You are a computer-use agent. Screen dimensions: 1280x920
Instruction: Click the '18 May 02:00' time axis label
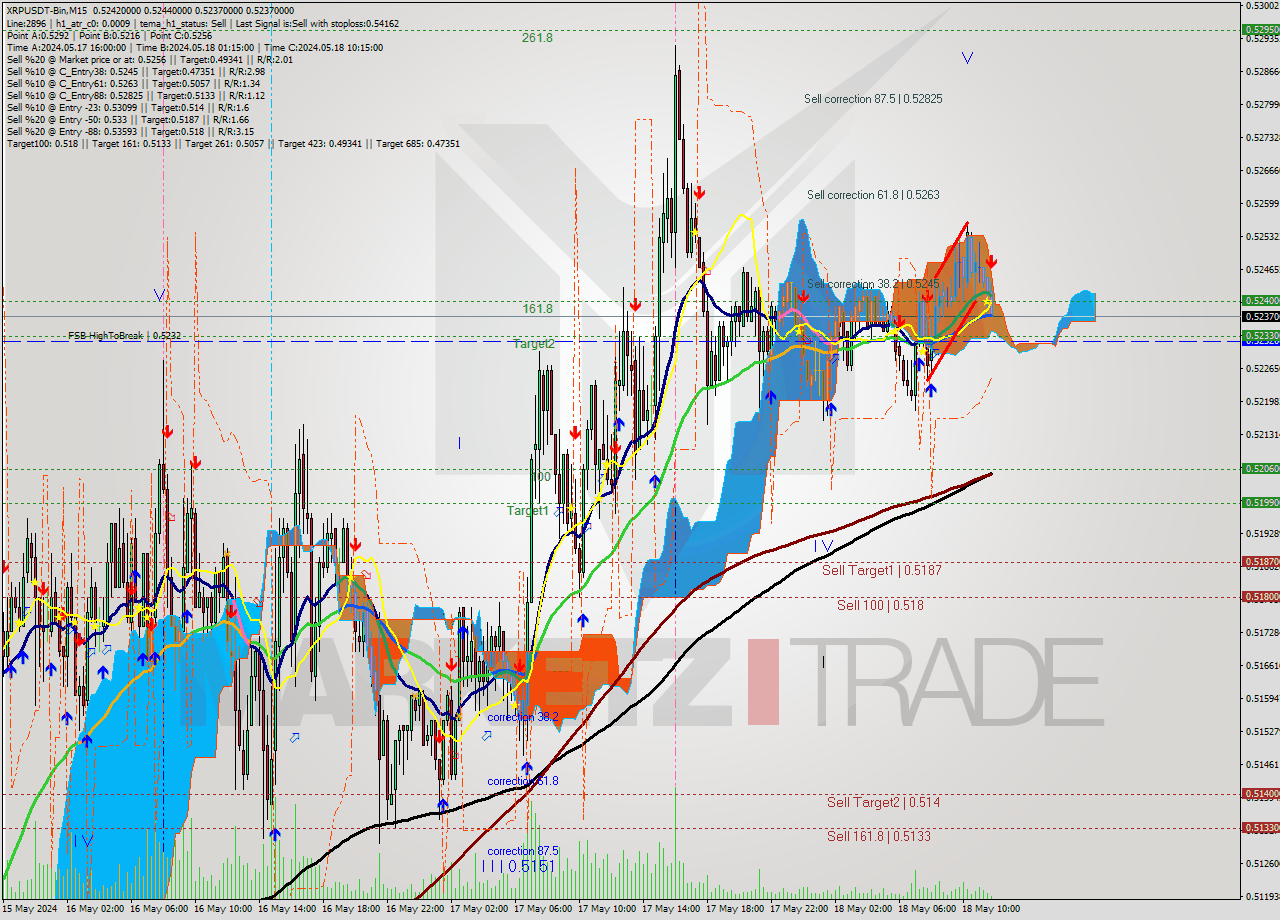pos(865,909)
